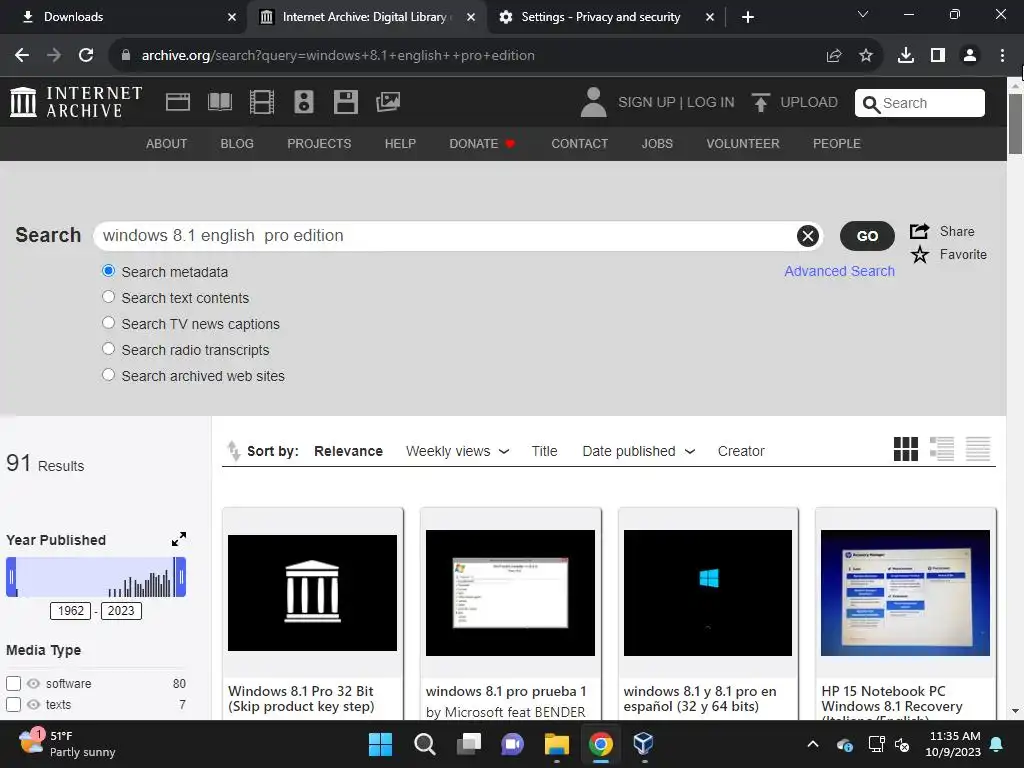Select Search archived web sites
This screenshot has width=1024, height=768.
(108, 376)
